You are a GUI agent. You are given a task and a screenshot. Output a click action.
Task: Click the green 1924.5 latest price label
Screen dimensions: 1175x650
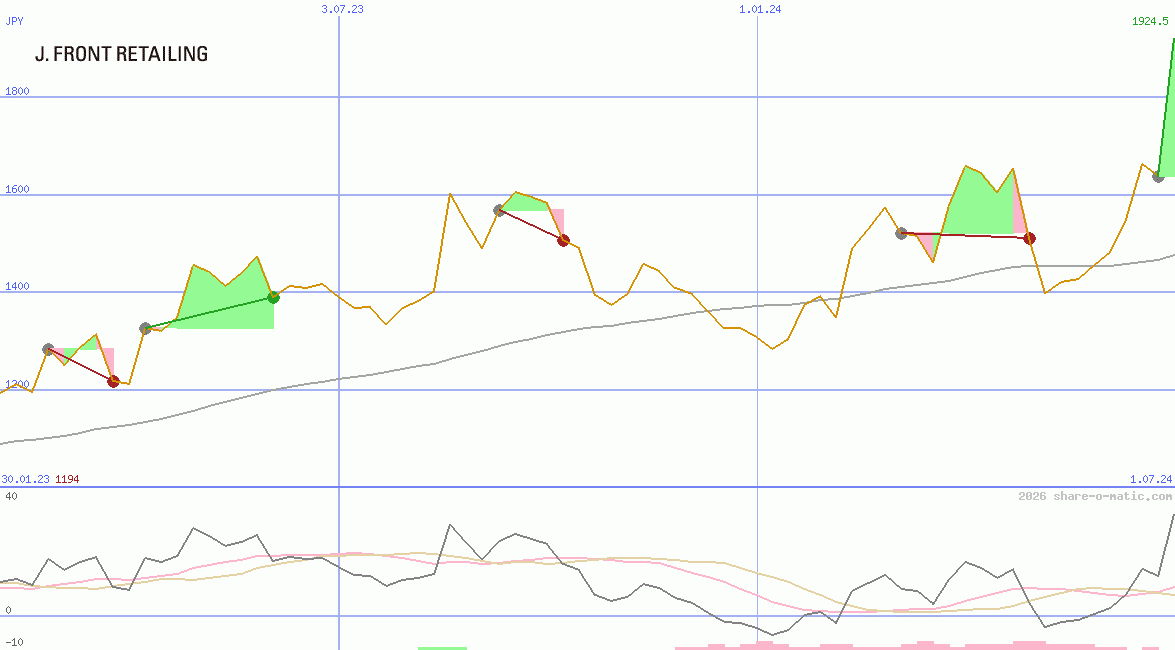(x=1151, y=21)
